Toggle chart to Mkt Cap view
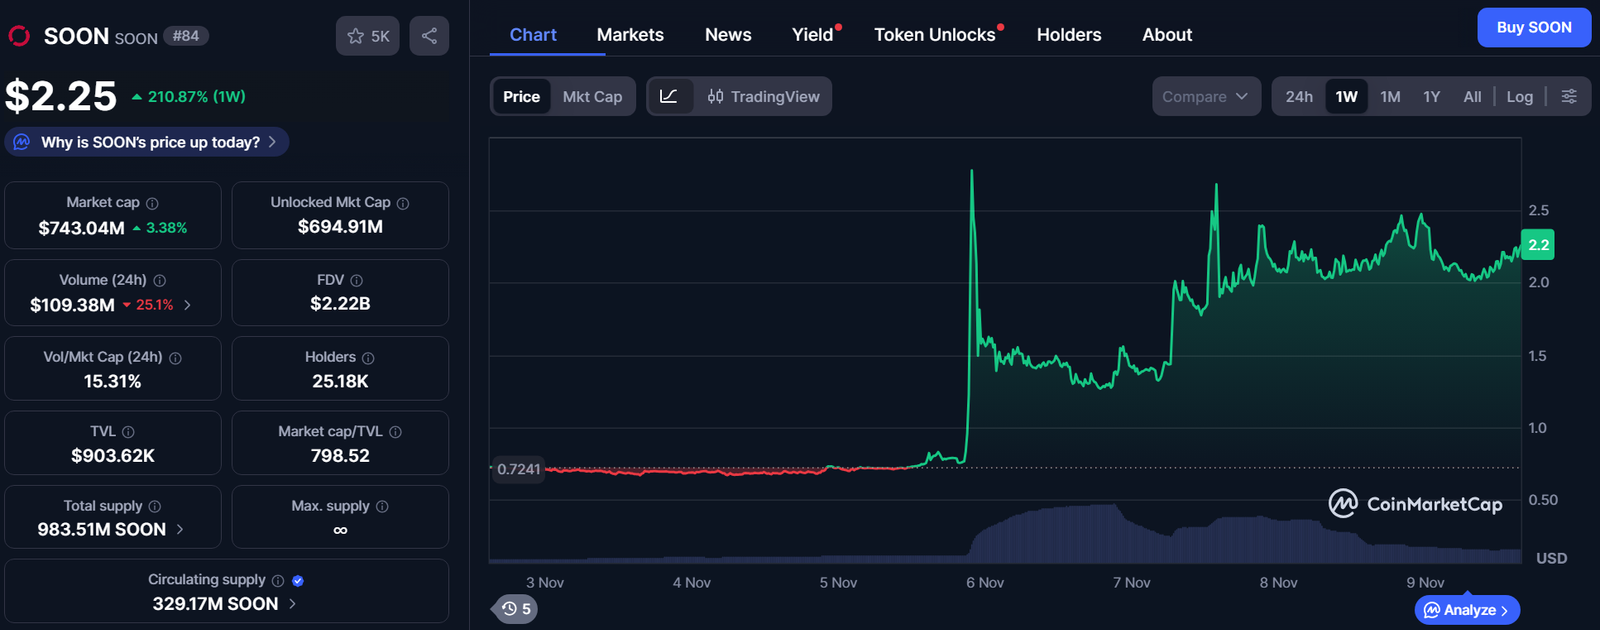Viewport: 1600px width, 630px height. [x=592, y=97]
